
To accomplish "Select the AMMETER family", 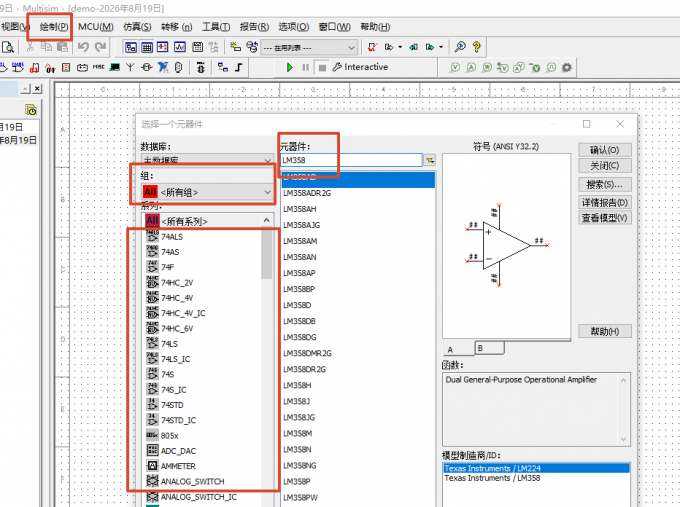I will [x=203, y=466].
